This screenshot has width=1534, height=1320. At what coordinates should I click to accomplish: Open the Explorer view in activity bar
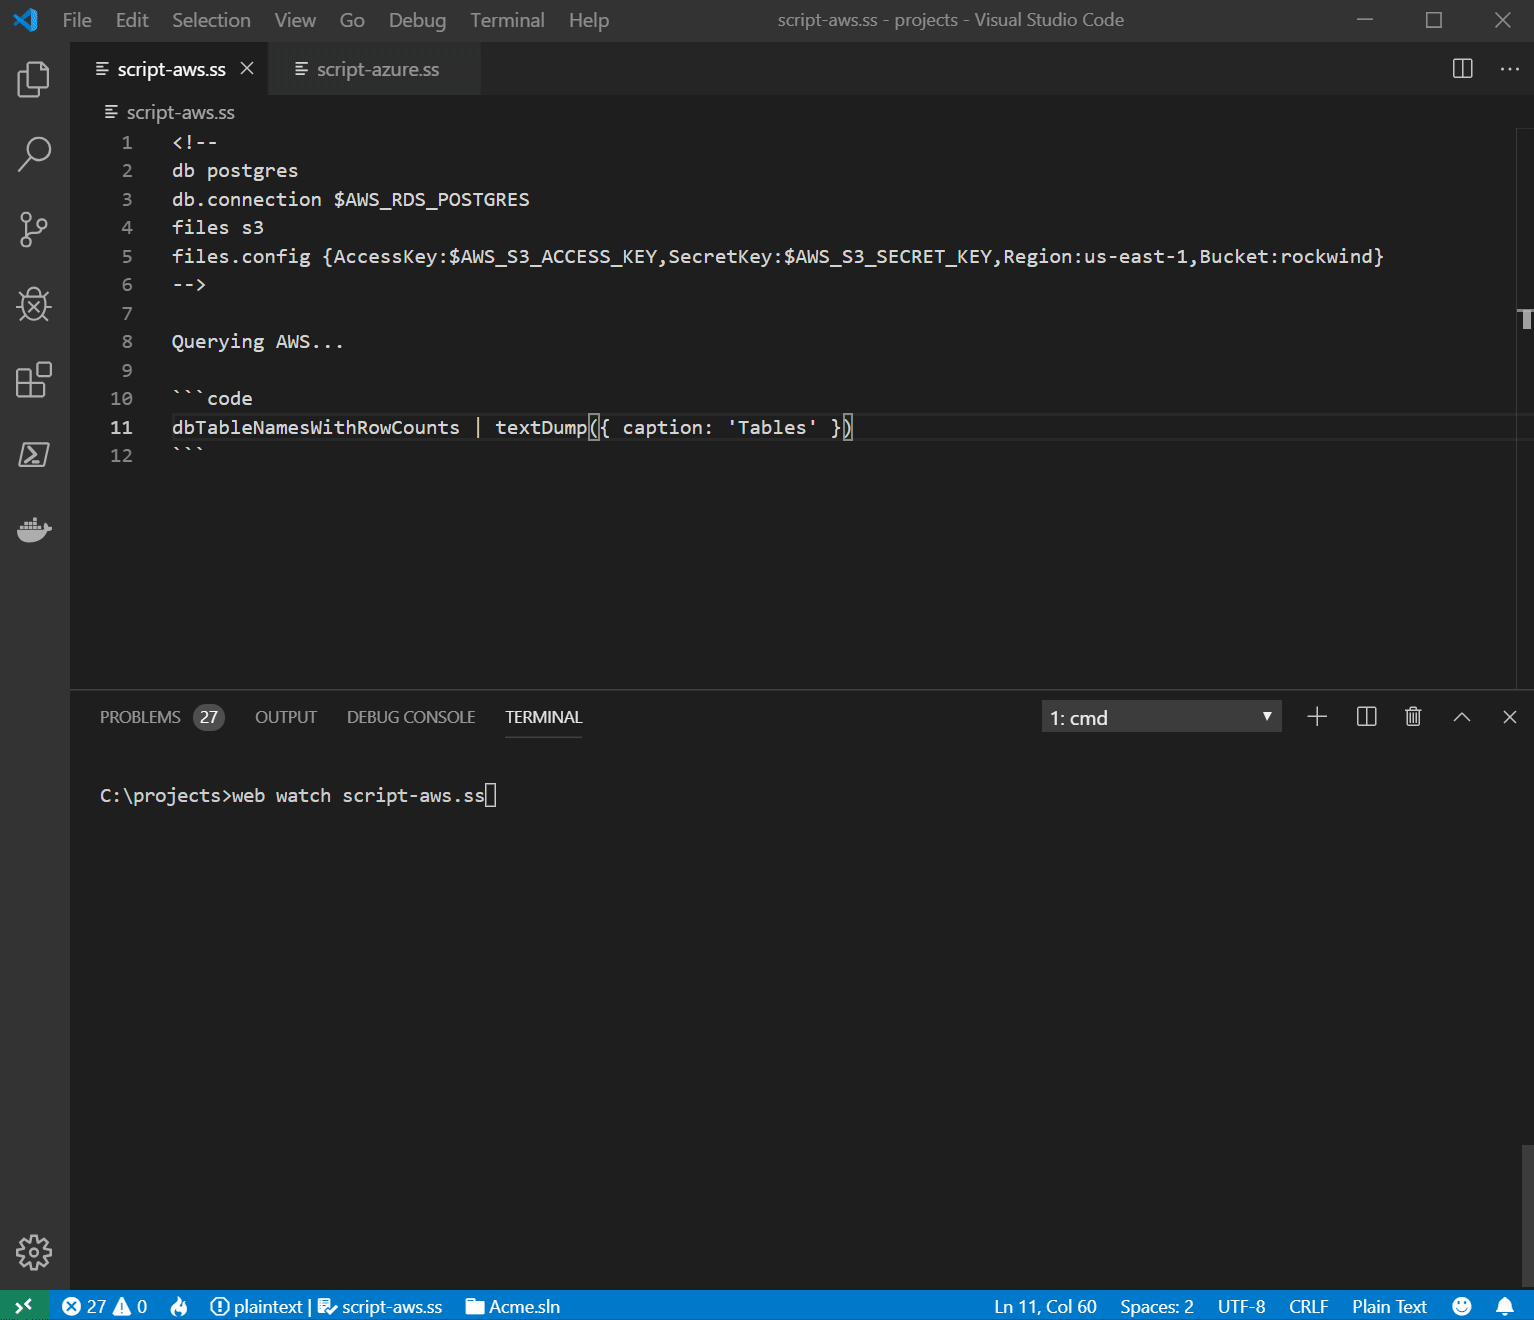click(34, 79)
